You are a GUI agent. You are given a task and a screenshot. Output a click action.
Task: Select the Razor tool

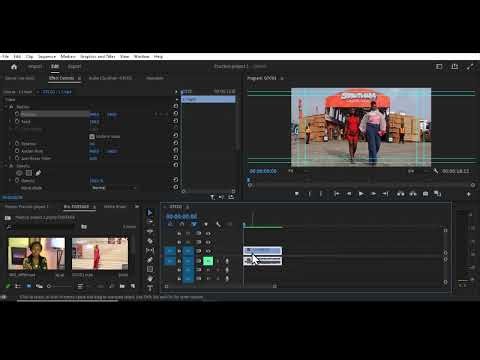point(150,241)
